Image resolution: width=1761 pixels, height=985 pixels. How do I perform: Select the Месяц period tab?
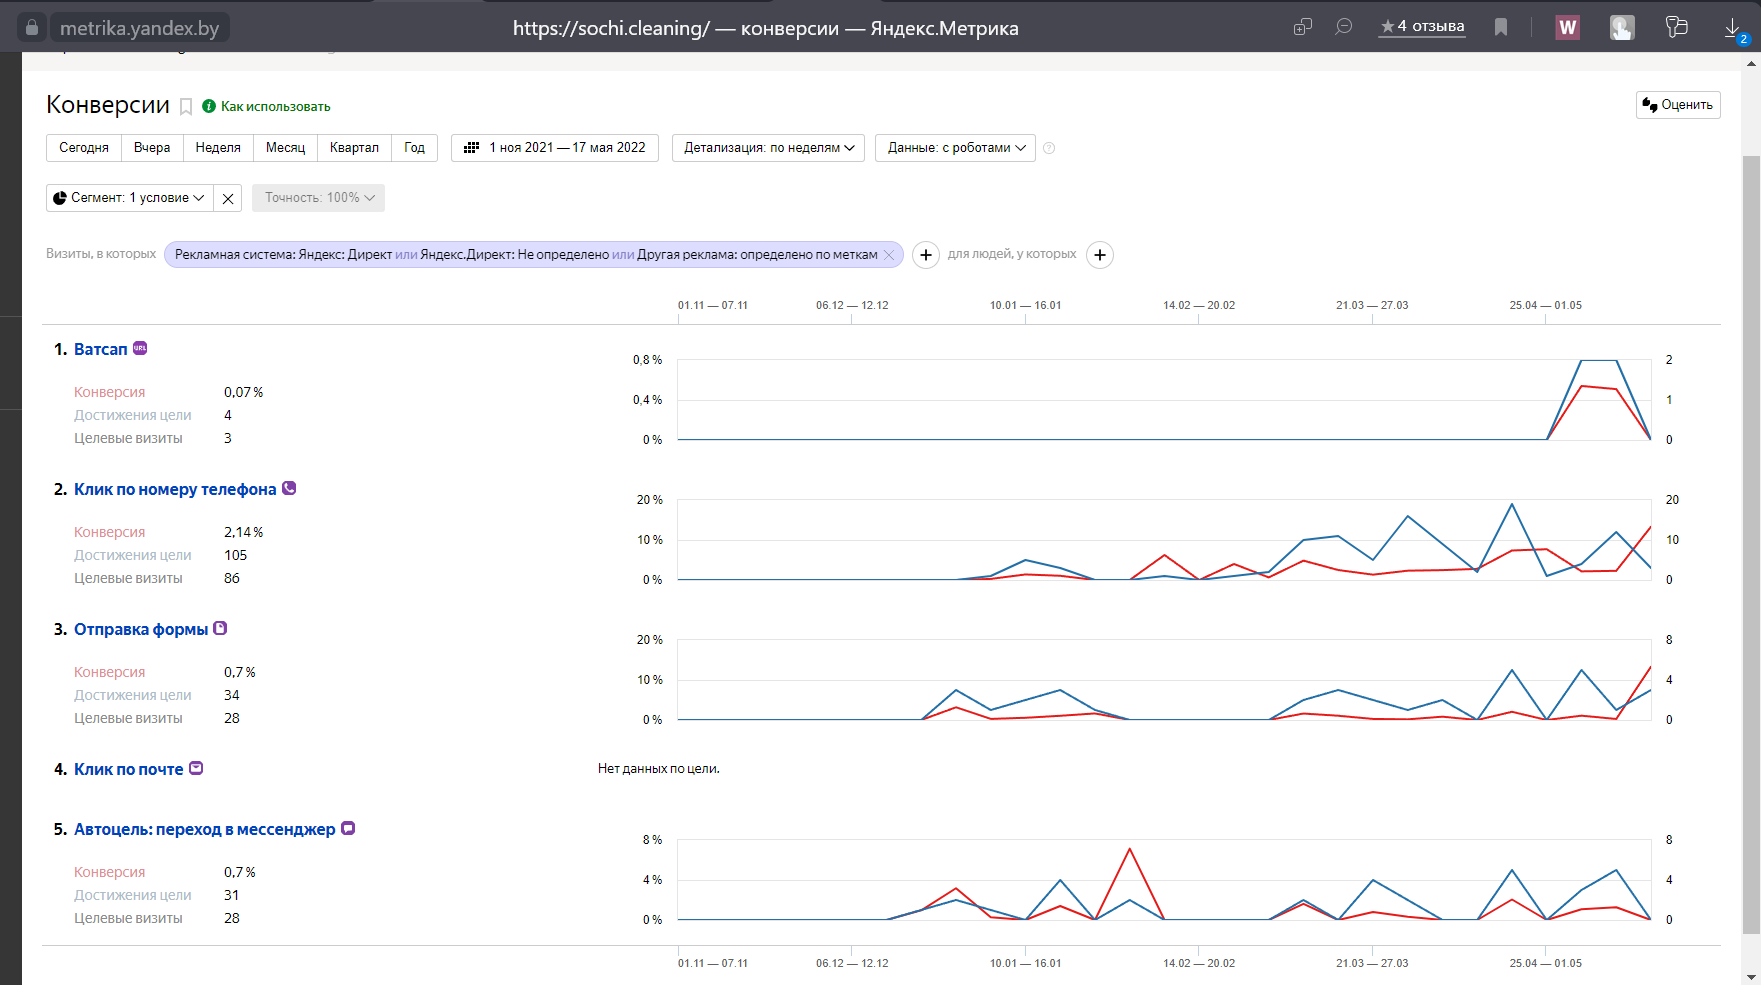tap(285, 148)
